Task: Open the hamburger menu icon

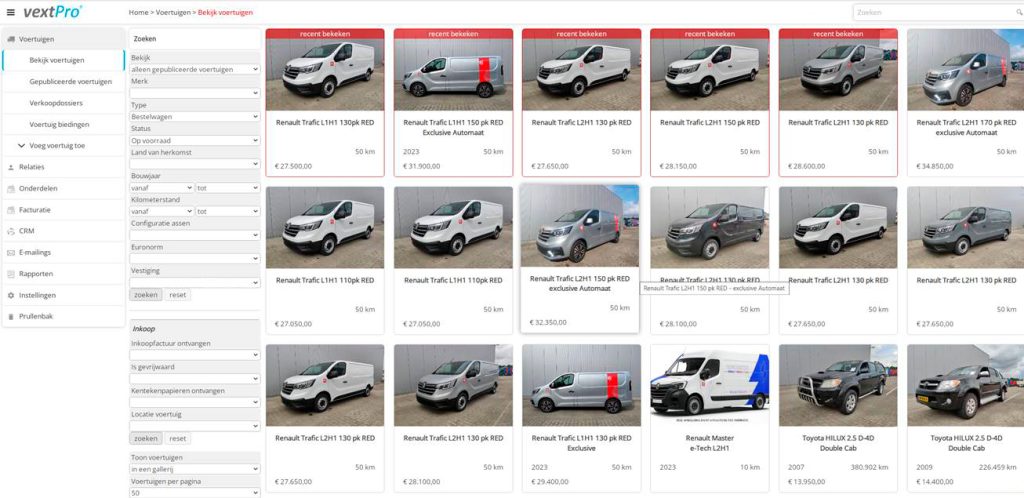Action: pyautogui.click(x=10, y=12)
